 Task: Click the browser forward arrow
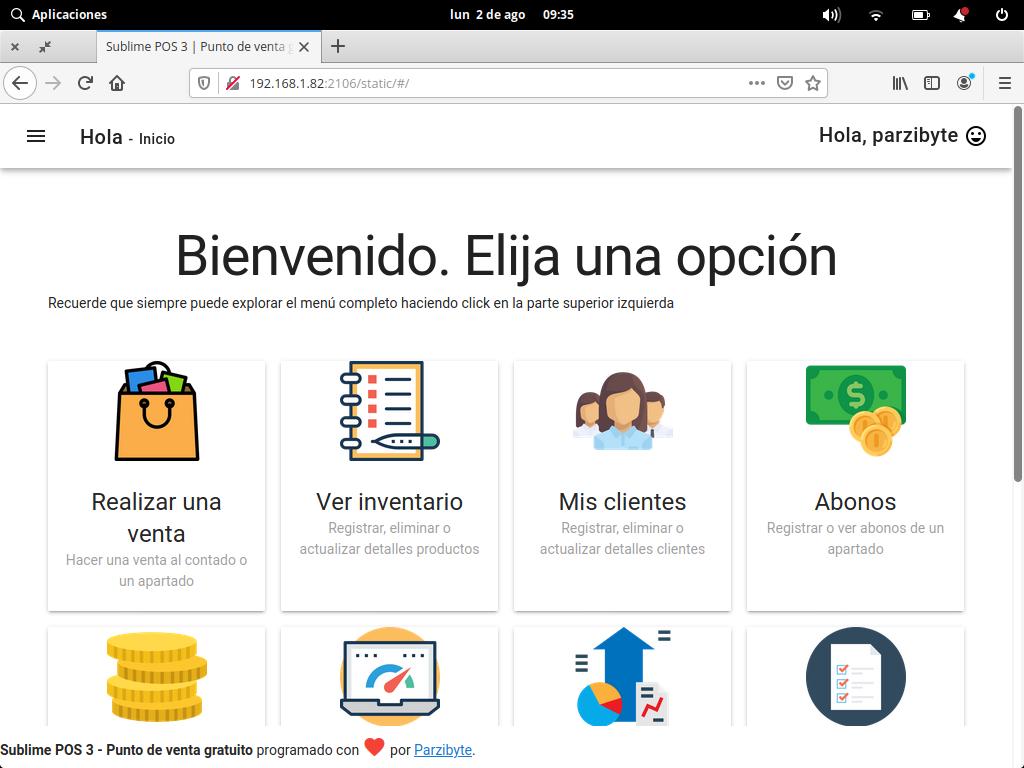(53, 83)
